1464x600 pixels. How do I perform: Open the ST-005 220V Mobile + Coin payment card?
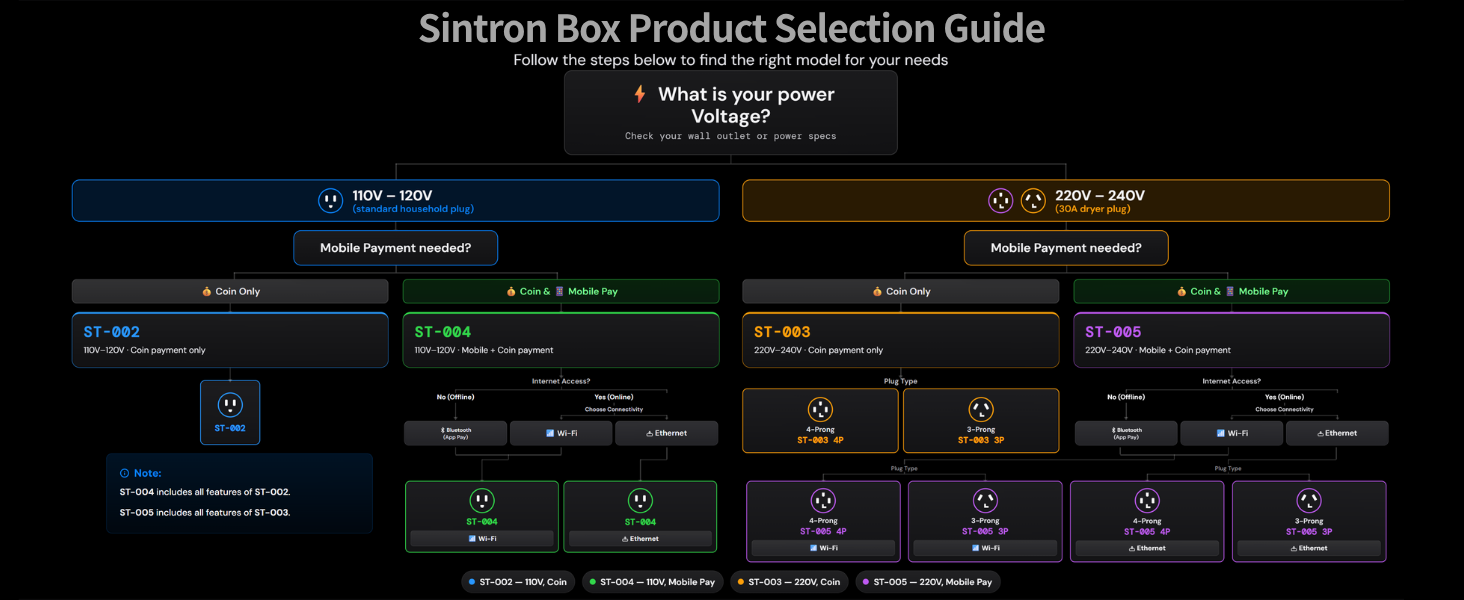pyautogui.click(x=1231, y=340)
